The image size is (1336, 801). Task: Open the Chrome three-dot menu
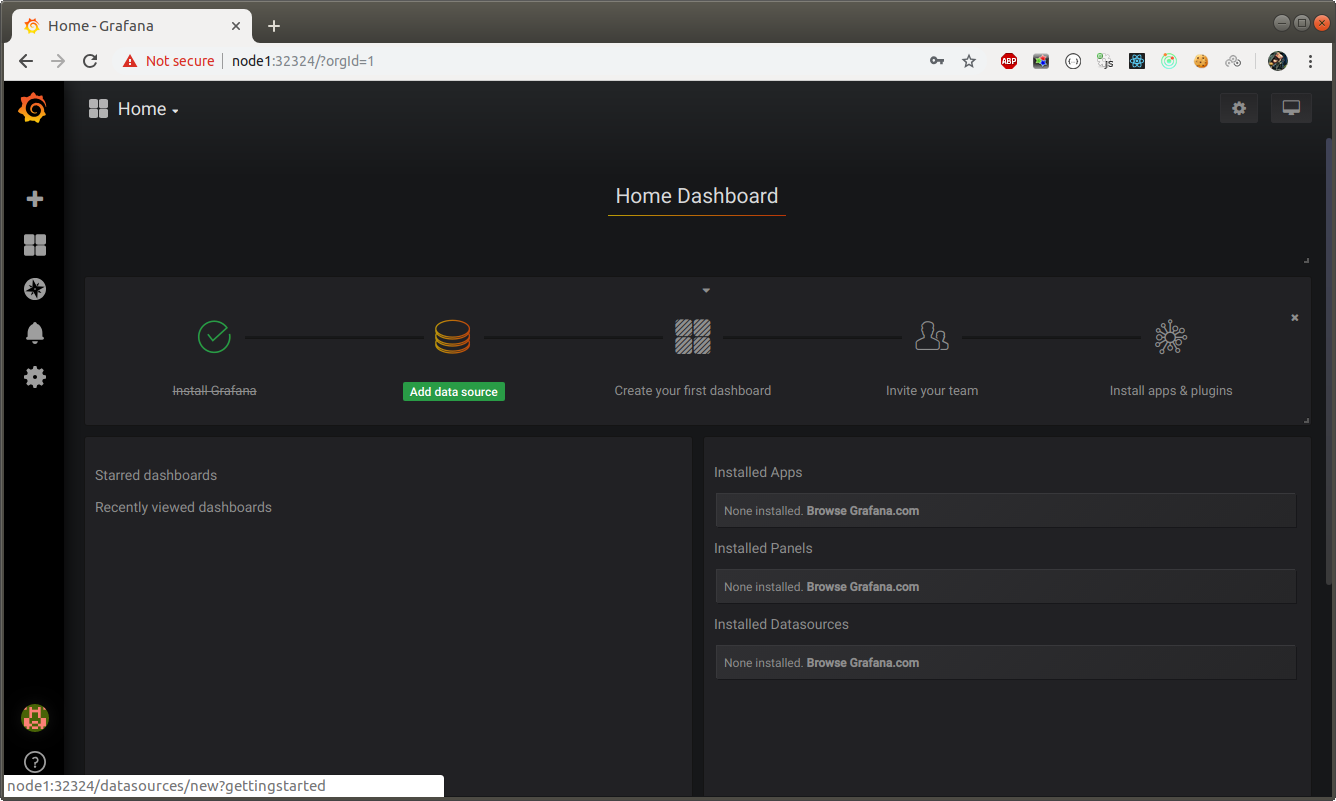point(1311,61)
